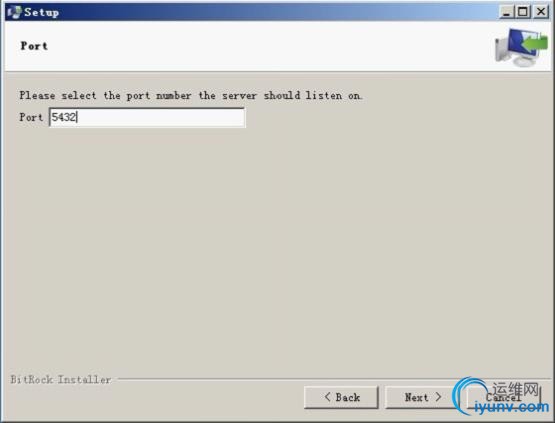Click the left chevron on the Back button
Viewport: 555px width, 423px height.
coord(327,397)
